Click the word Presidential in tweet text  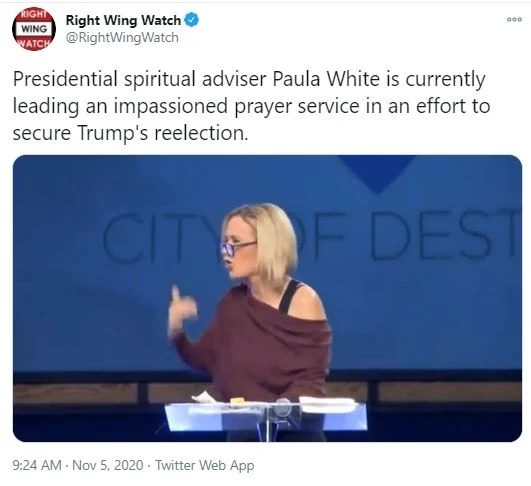tap(65, 79)
